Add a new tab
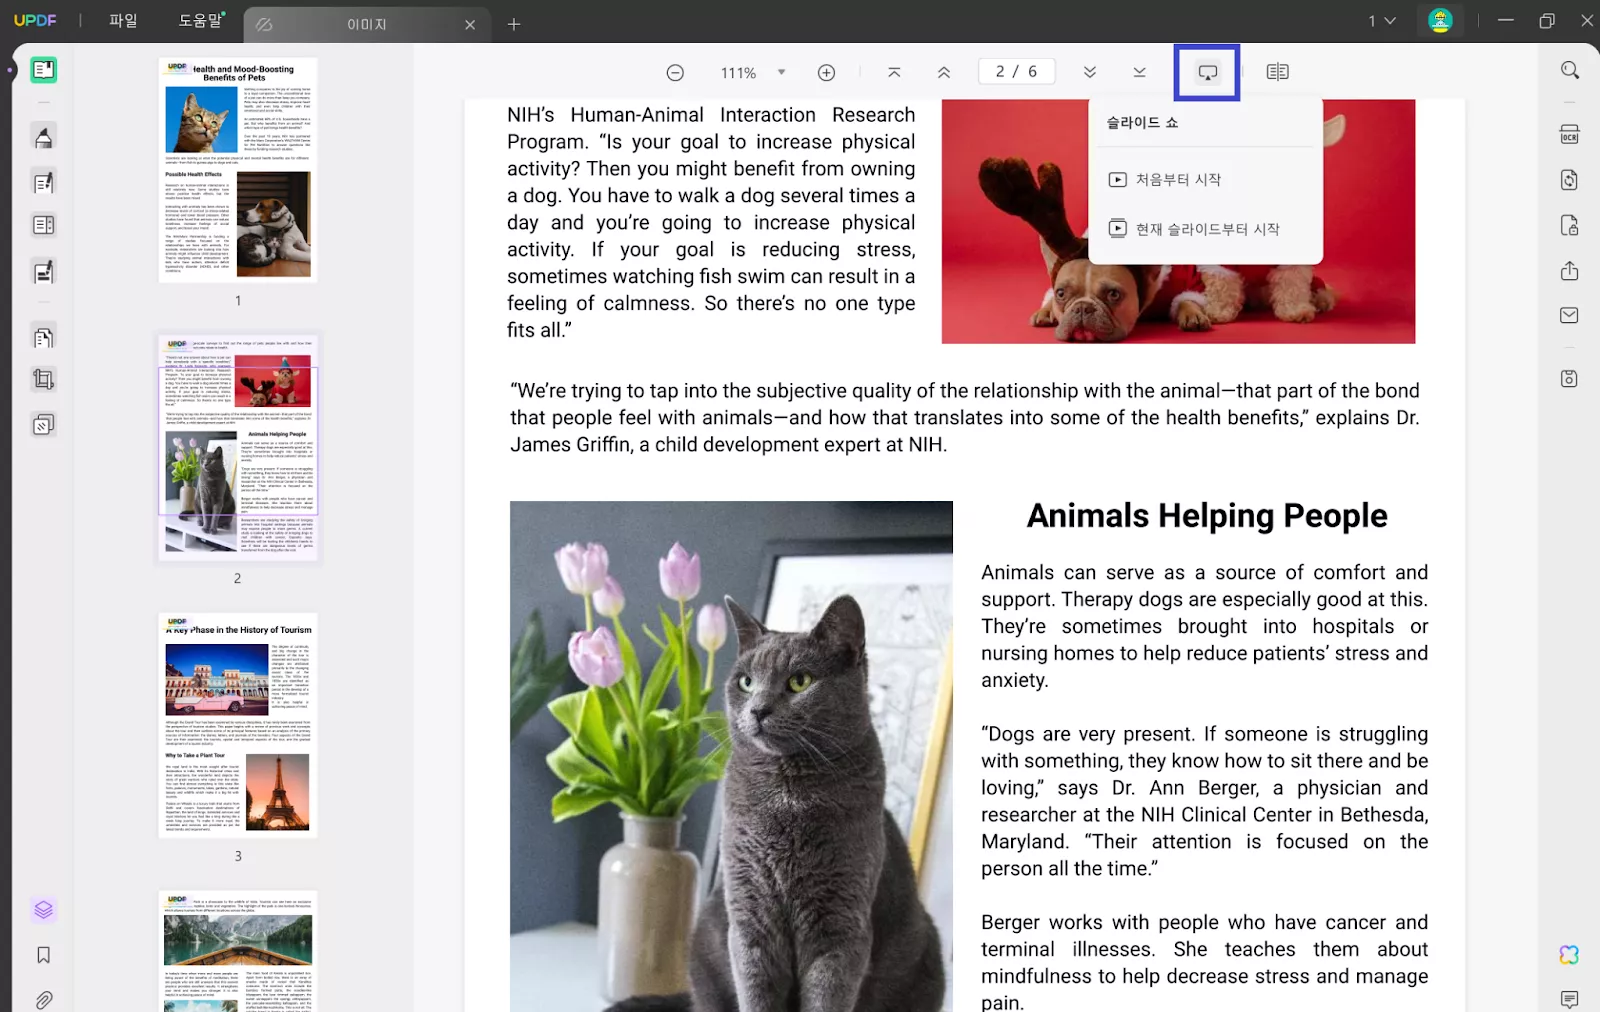Viewport: 1600px width, 1012px height. (x=514, y=24)
